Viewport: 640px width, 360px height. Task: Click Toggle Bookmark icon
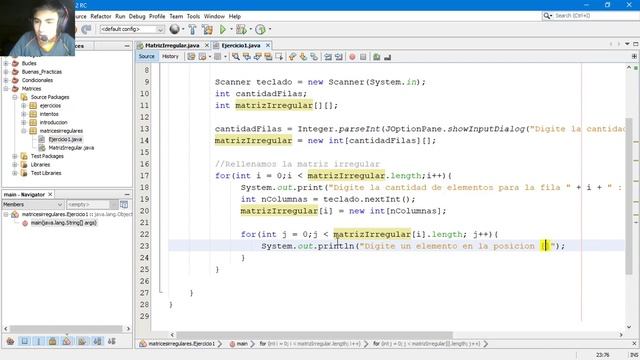(x=314, y=57)
